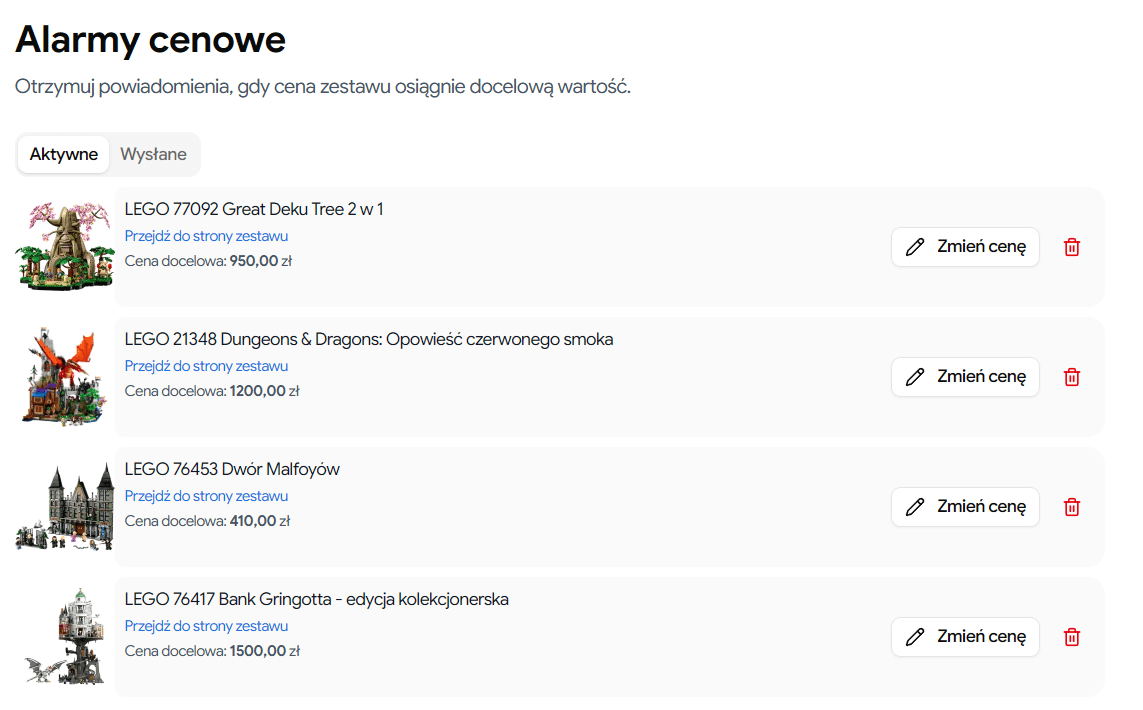
Task: Remove the Dwór Malfoyów alert with trash icon
Action: click(1072, 507)
